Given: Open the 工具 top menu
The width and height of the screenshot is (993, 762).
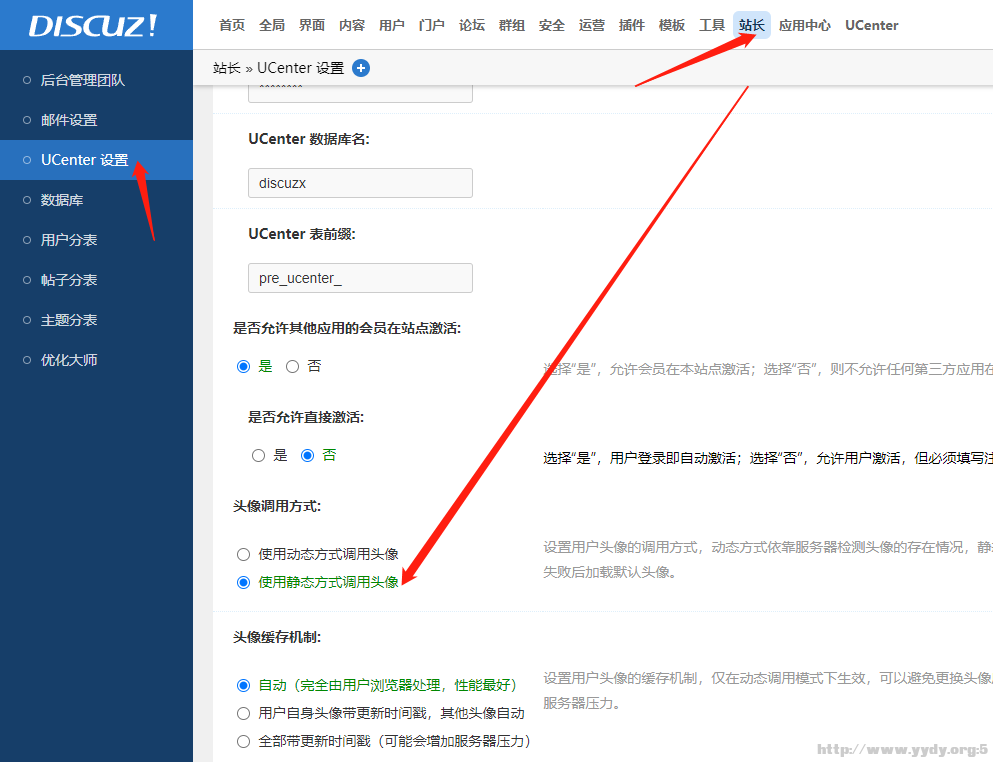Looking at the screenshot, I should point(712,25).
